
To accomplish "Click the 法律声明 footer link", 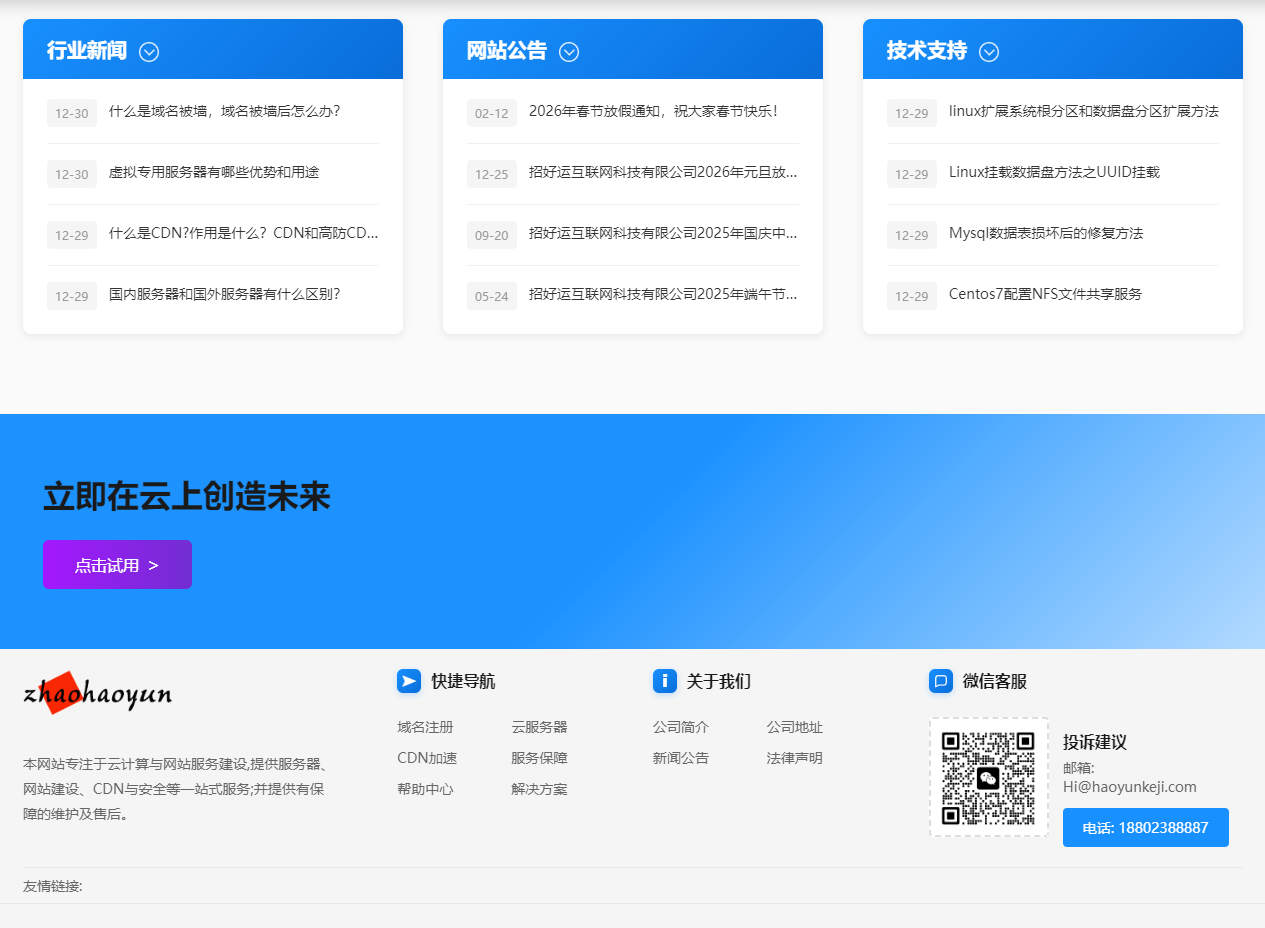I will coord(794,758).
